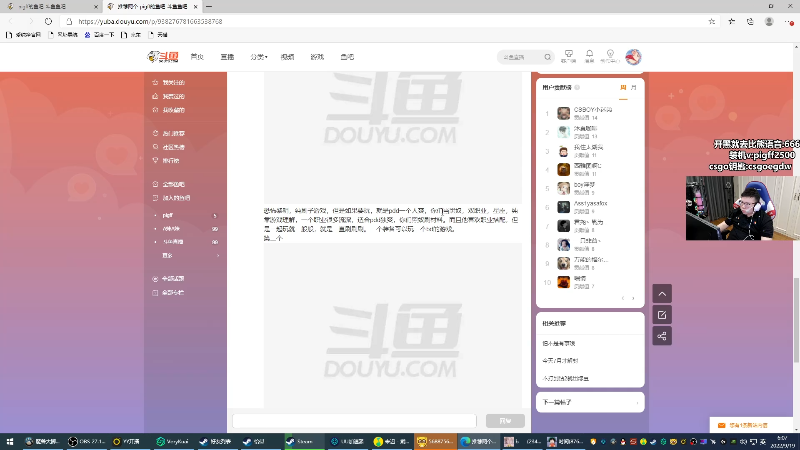
Task: Click the comment send button
Action: click(505, 421)
